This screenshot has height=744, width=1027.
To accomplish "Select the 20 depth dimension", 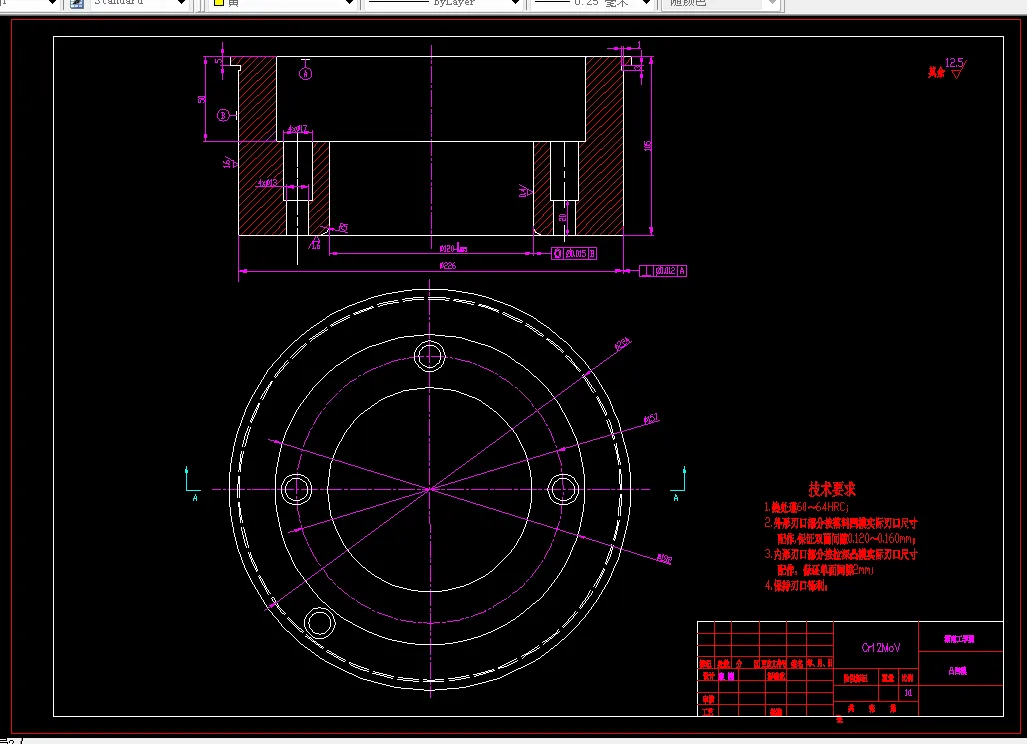I will [x=562, y=217].
